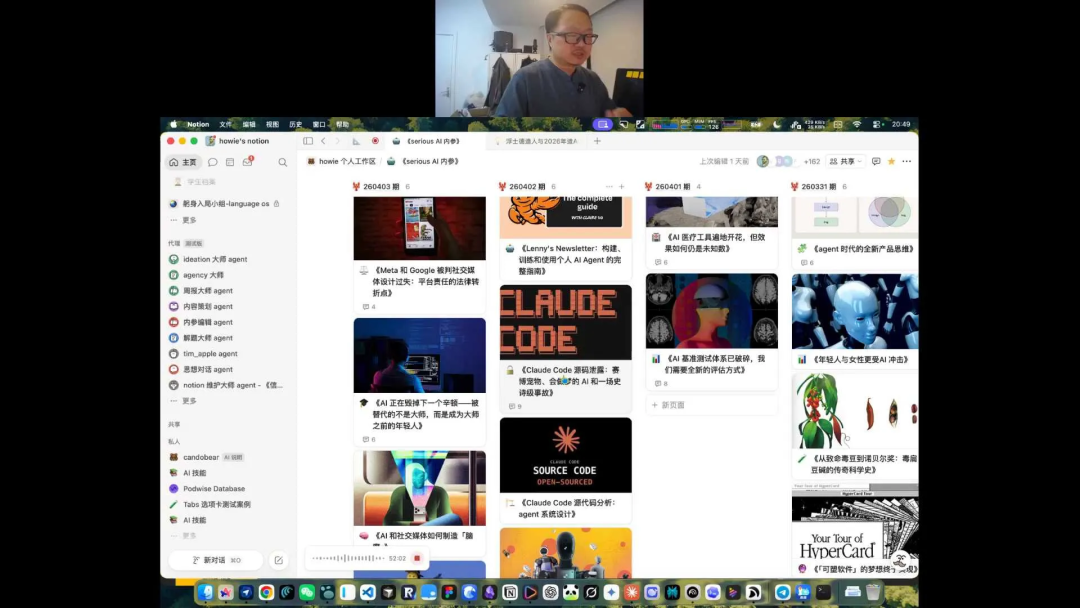This screenshot has width=1080, height=608.
Task: Open the Trash in the Dock
Action: pyautogui.click(x=873, y=592)
